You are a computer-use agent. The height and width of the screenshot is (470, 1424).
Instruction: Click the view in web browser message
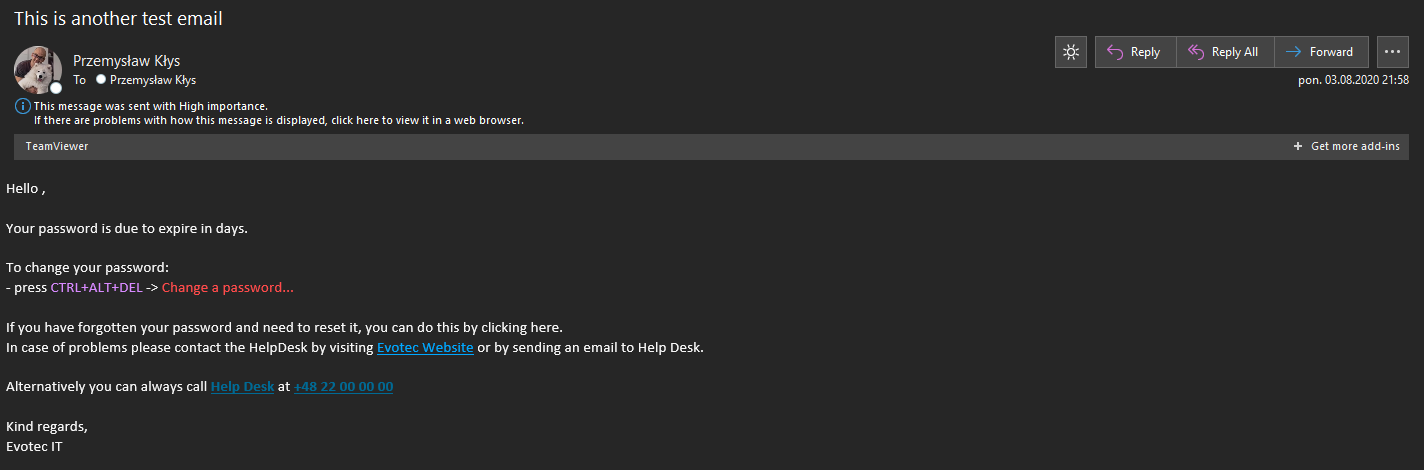point(279,120)
